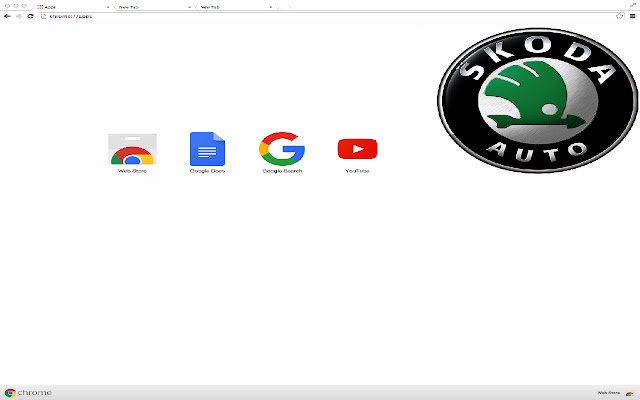Focus the chrome://apps address bar
Viewport: 640px width, 400px height.
[x=331, y=16]
